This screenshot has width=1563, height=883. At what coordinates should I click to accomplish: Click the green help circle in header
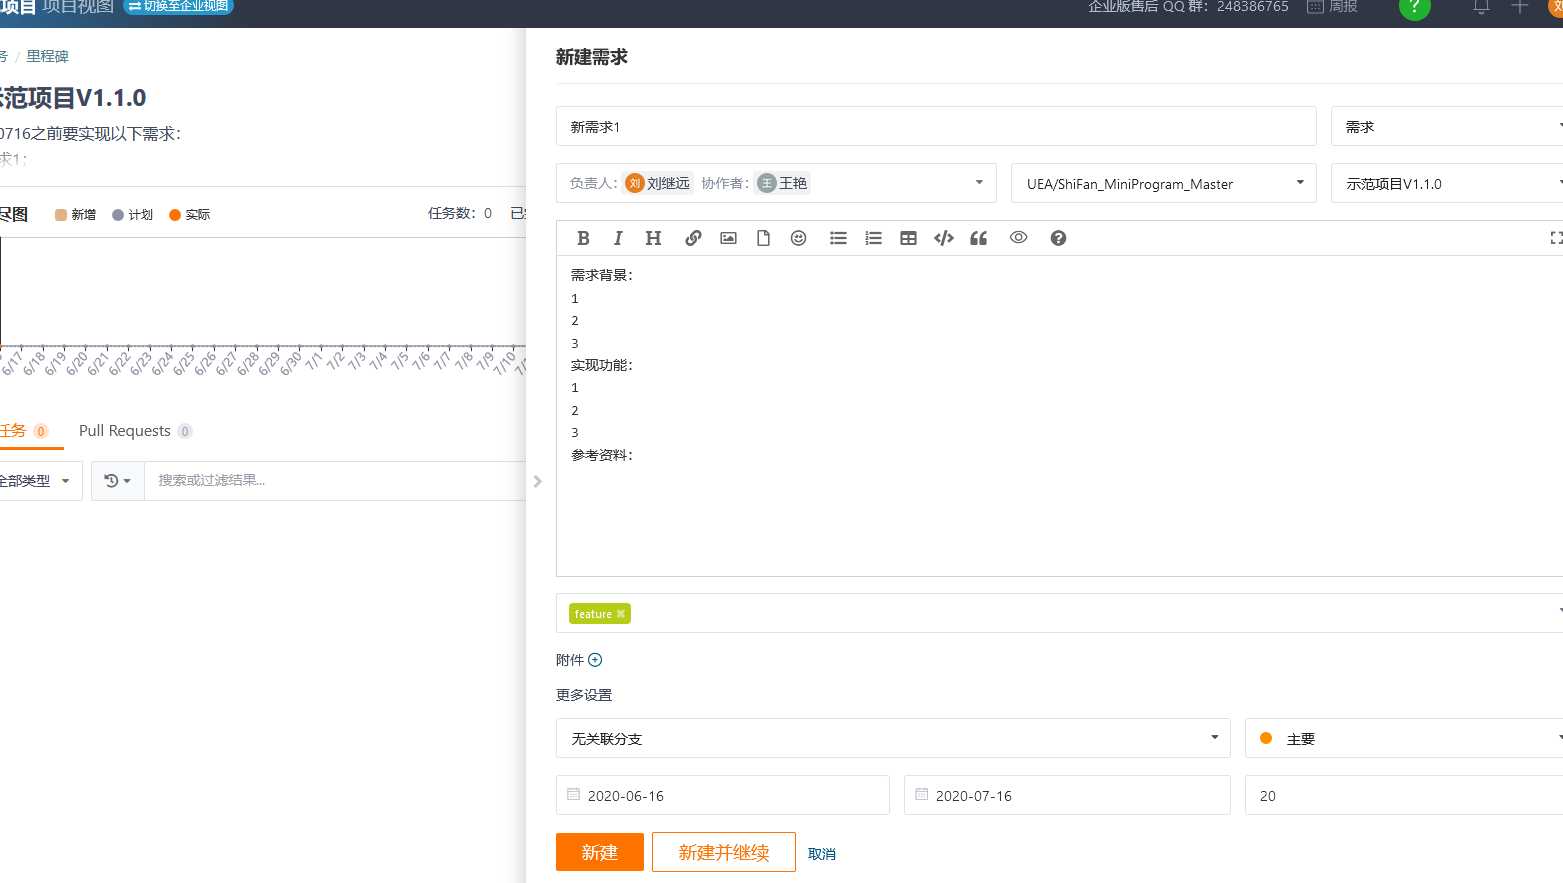pos(1414,8)
